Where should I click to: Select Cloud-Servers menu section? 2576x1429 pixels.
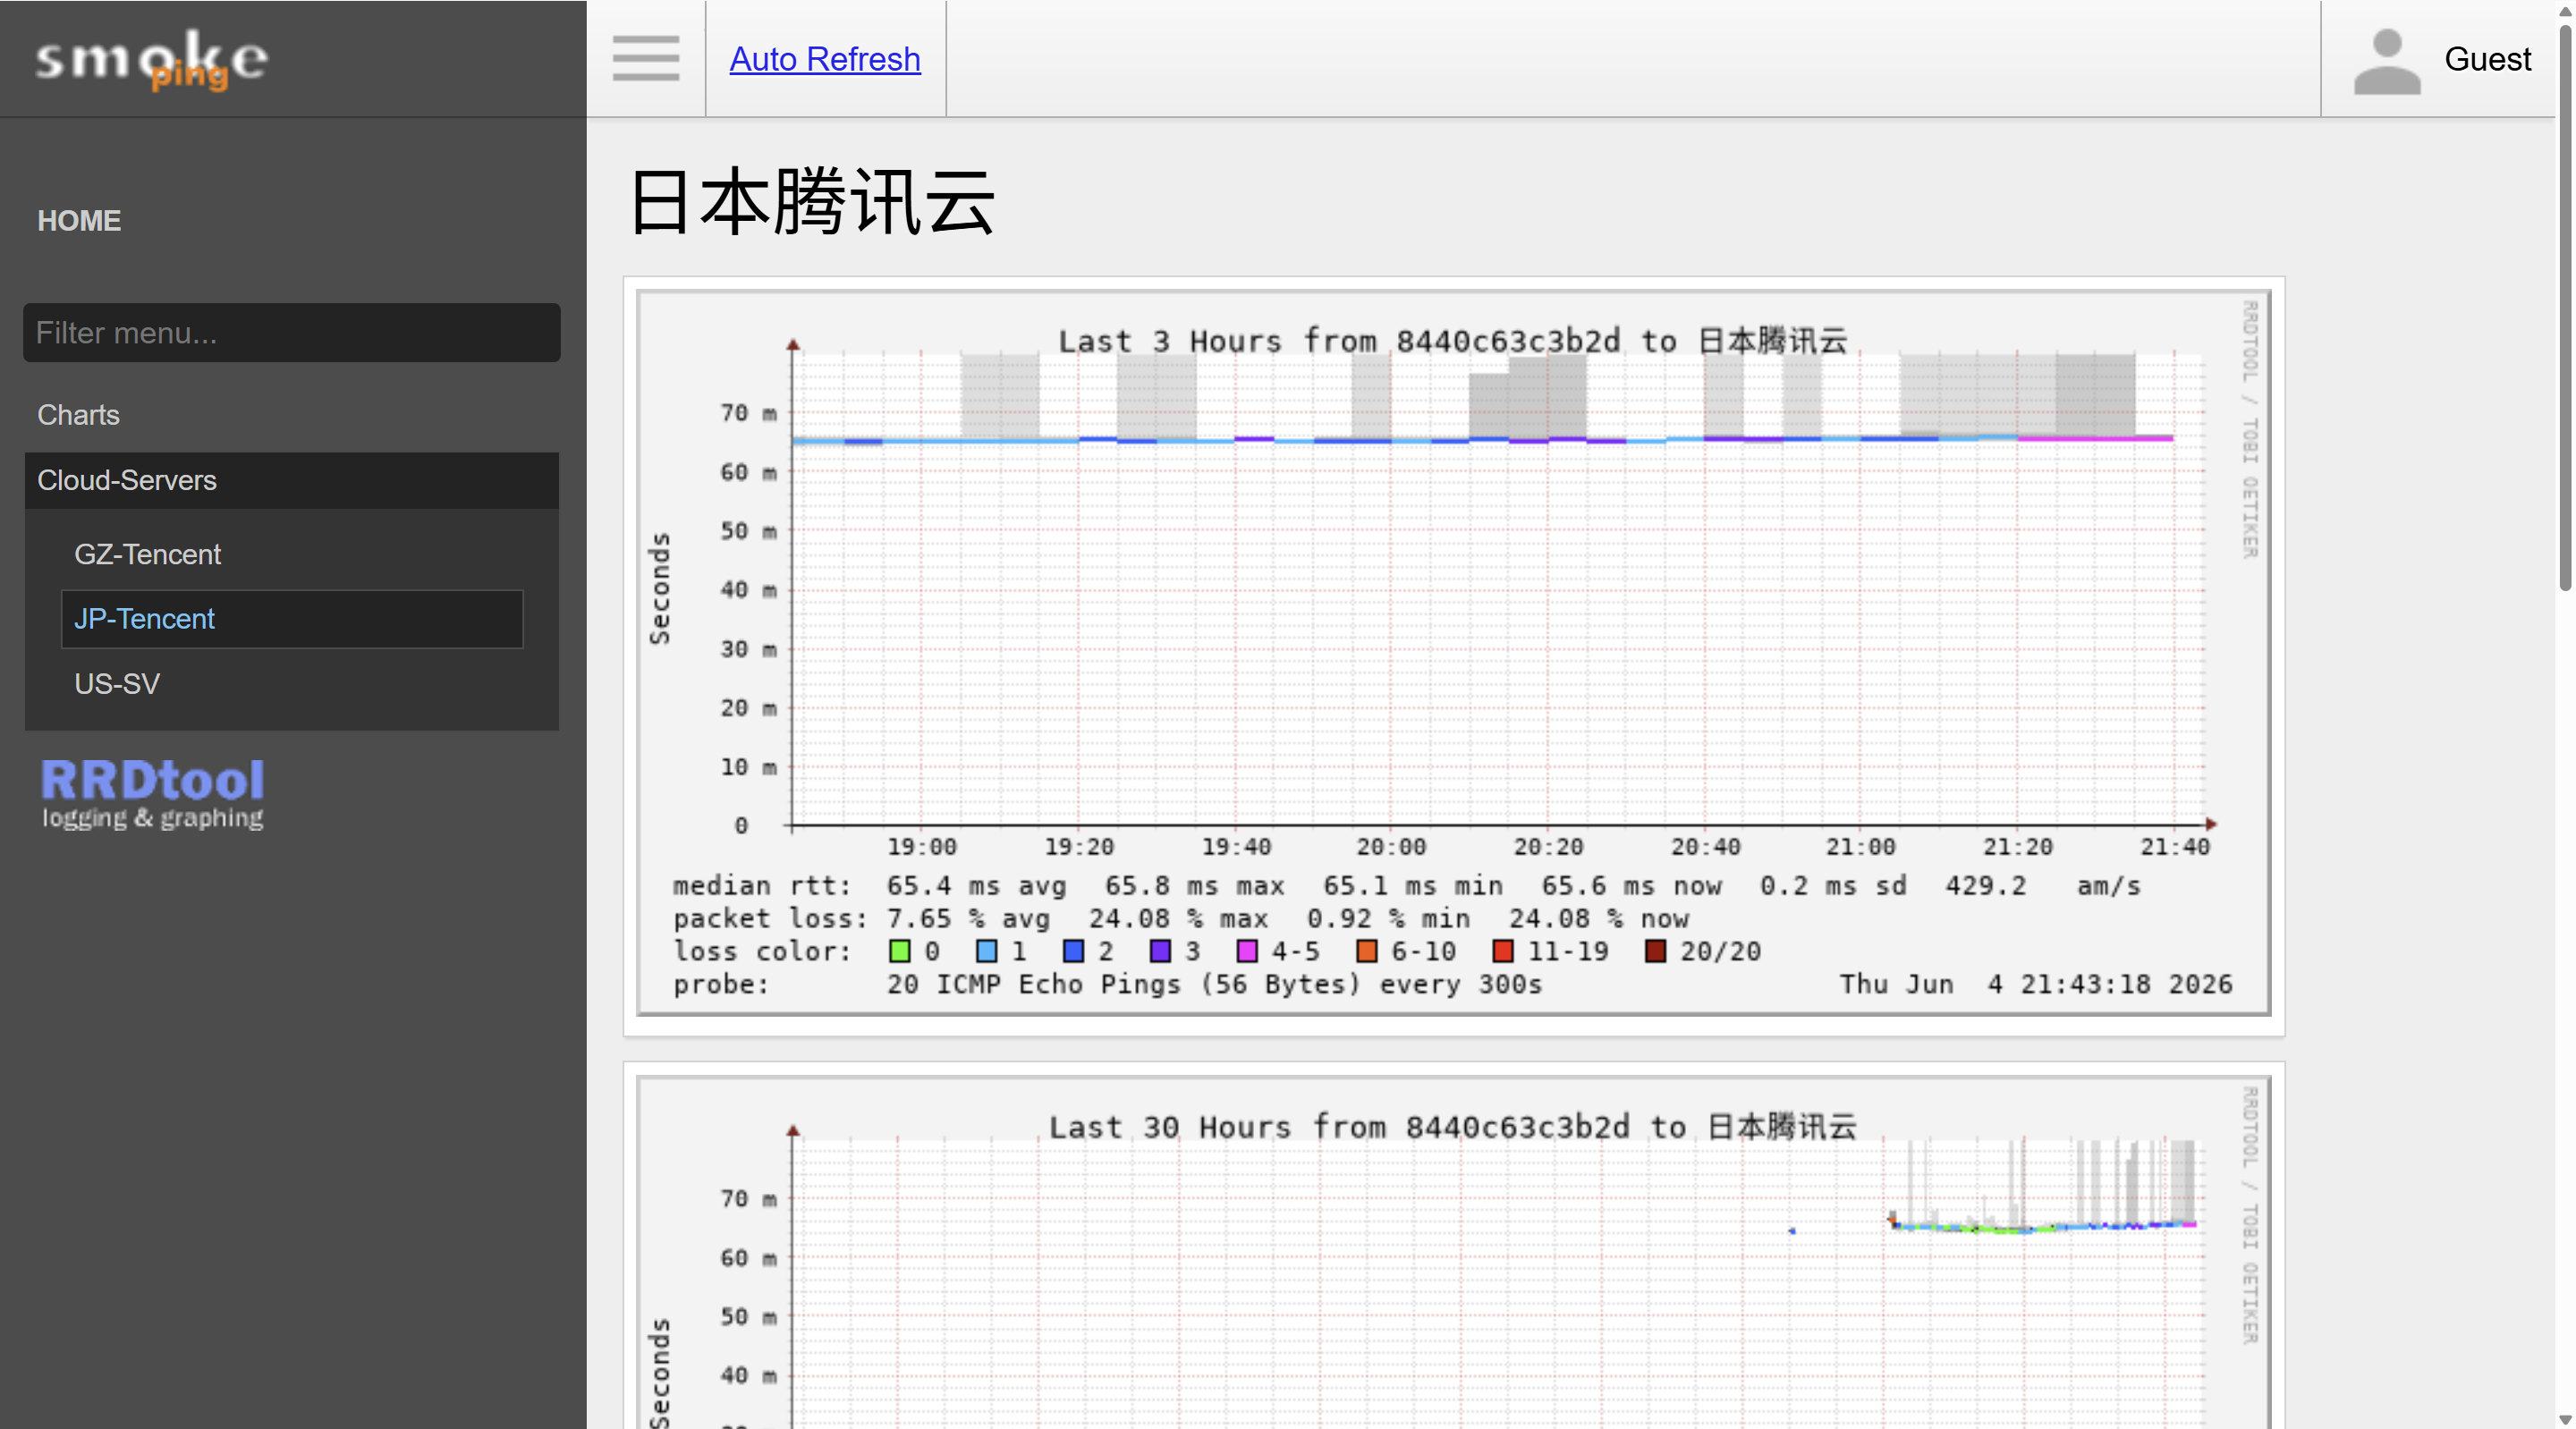click(x=292, y=481)
